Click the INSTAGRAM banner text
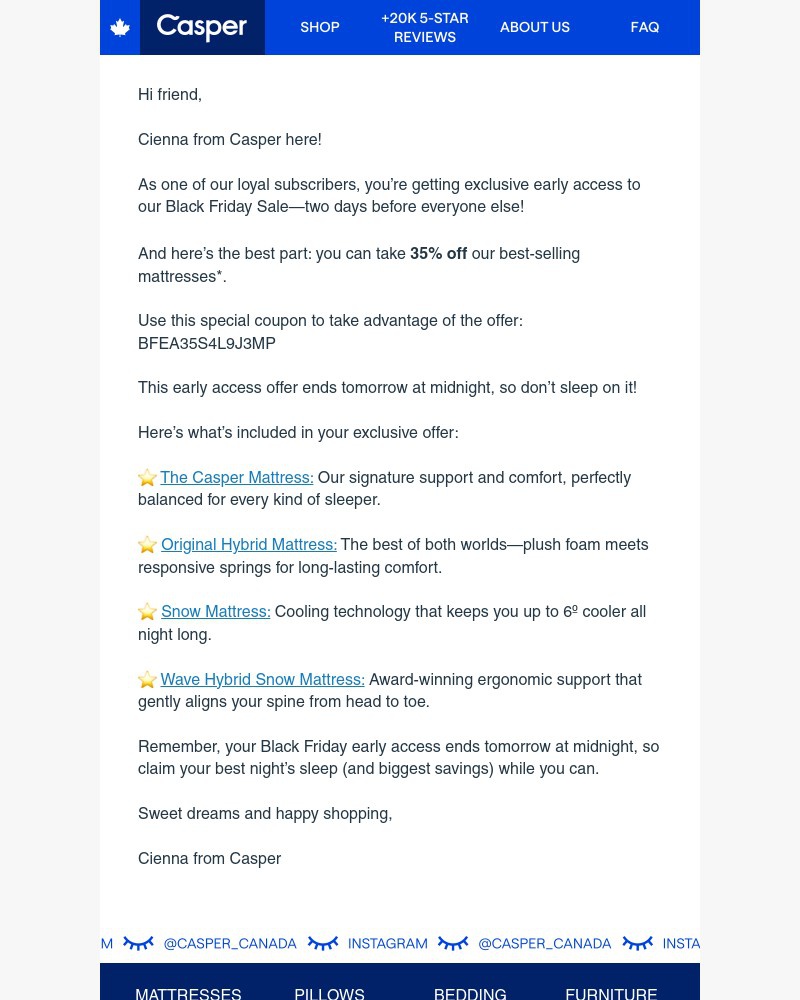Screen dimensions: 800x1000 point(388,944)
